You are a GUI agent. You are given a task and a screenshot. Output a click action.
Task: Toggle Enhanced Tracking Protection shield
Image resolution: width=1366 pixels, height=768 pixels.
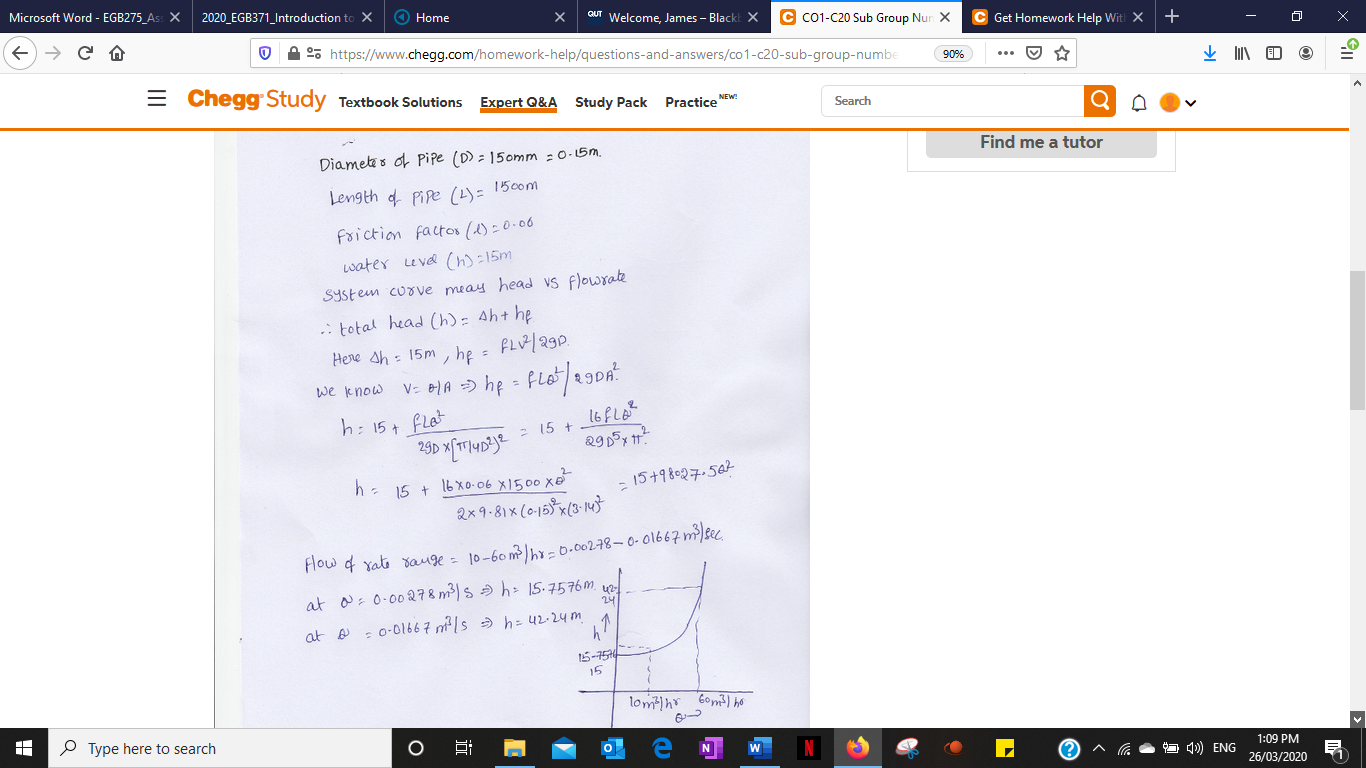click(264, 54)
